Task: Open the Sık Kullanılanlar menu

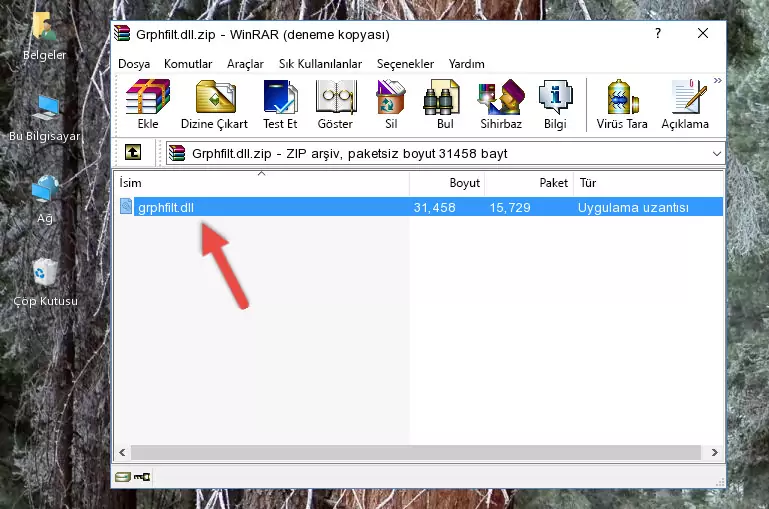Action: (320, 64)
